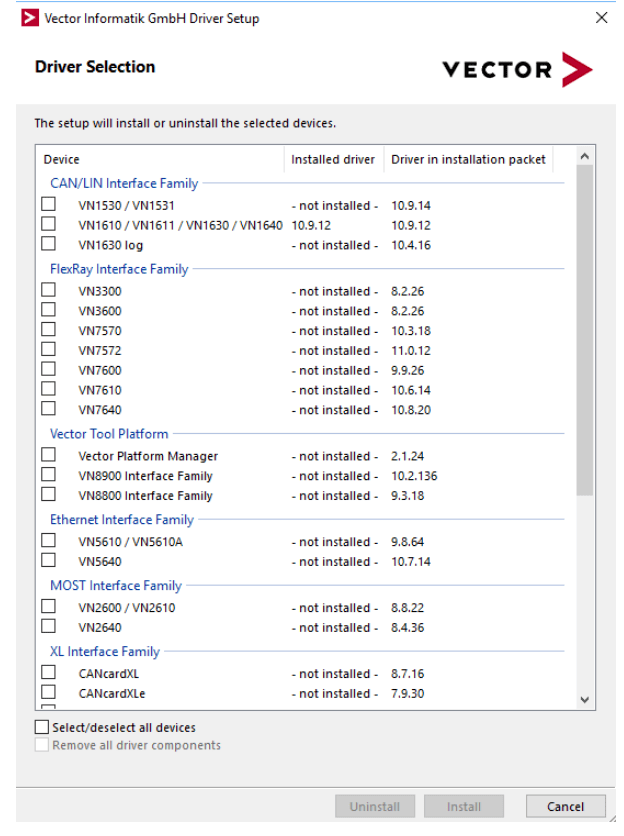Click the scrollbar up arrow
The height and width of the screenshot is (836, 624).
tap(585, 157)
